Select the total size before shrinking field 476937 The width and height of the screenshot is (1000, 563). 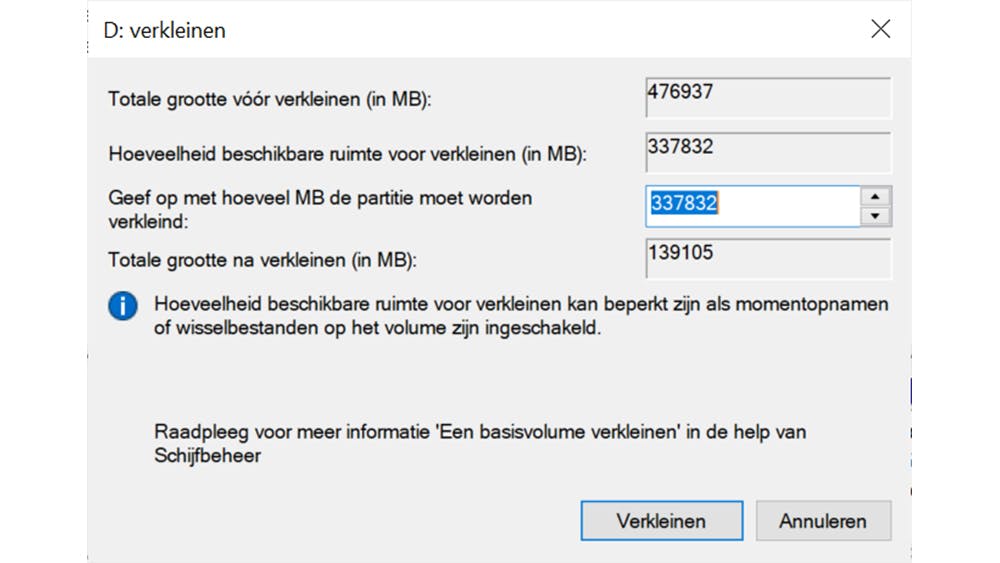click(x=767, y=99)
